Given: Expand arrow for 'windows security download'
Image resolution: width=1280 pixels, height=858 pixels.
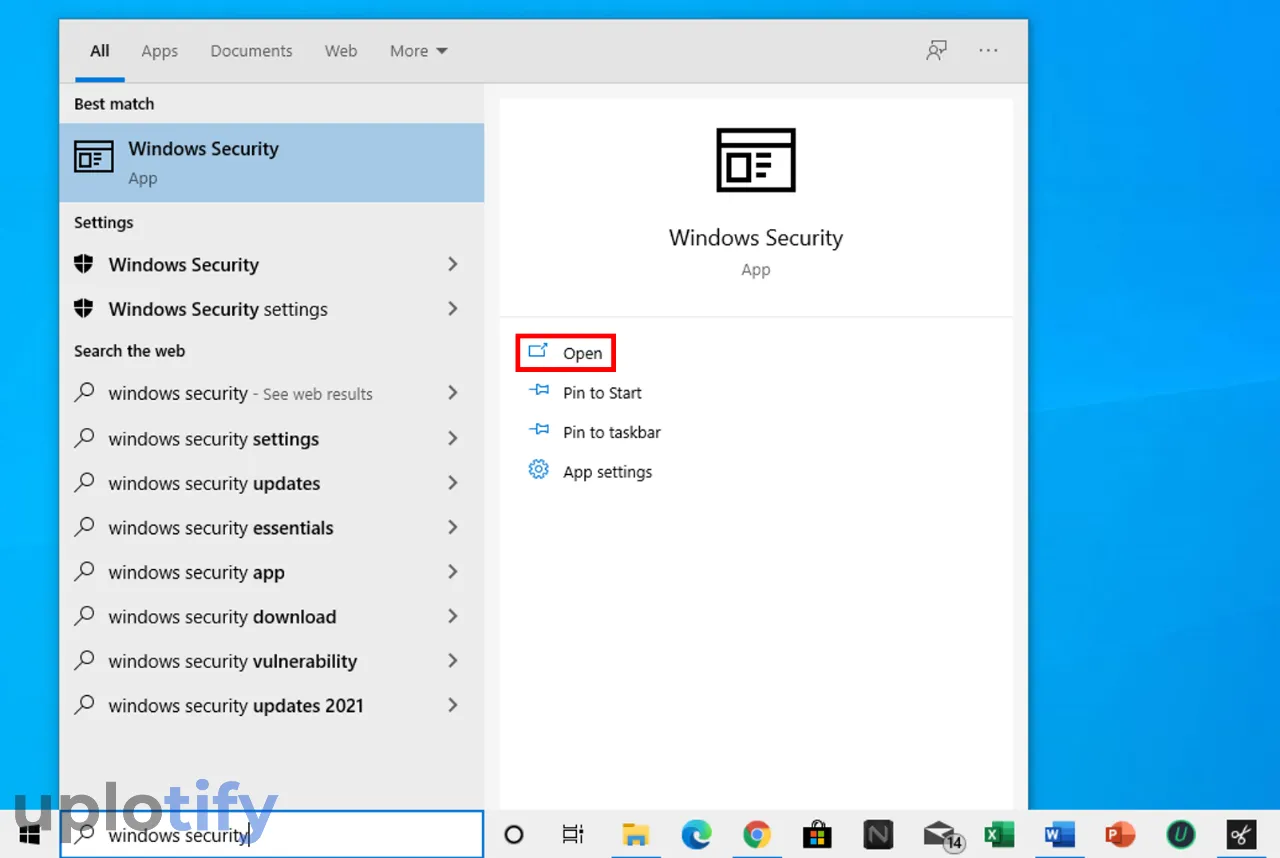Looking at the screenshot, I should pyautogui.click(x=453, y=616).
